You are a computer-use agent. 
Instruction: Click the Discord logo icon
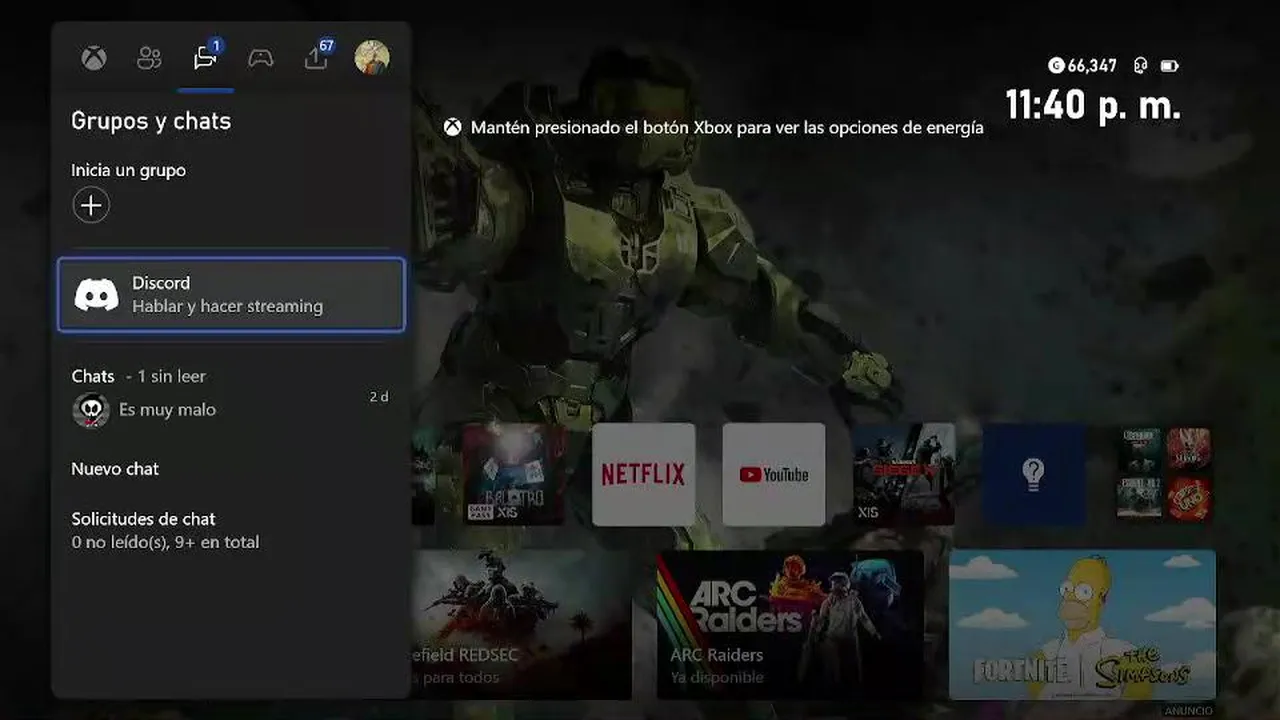pyautogui.click(x=96, y=295)
